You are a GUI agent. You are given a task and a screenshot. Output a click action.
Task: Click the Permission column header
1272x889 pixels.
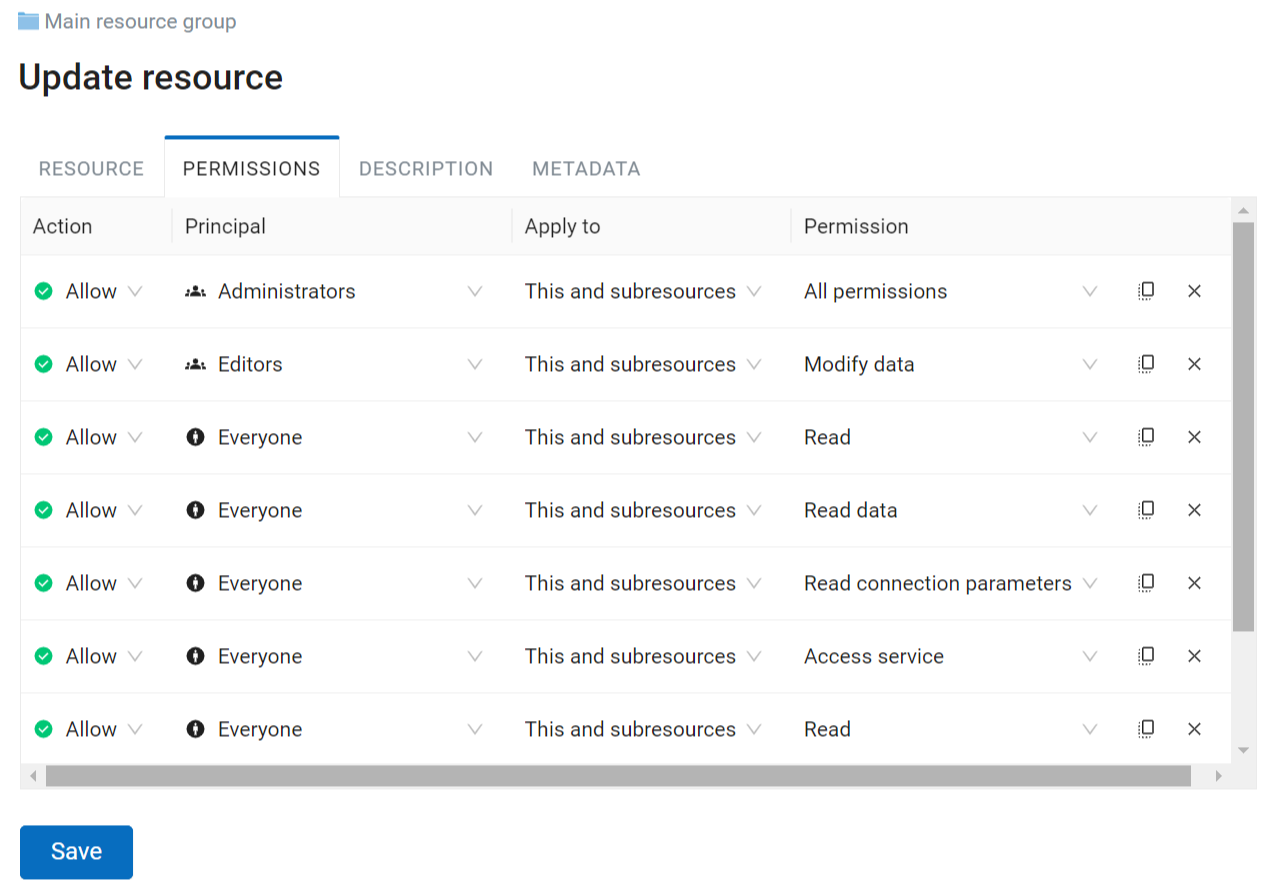point(856,226)
